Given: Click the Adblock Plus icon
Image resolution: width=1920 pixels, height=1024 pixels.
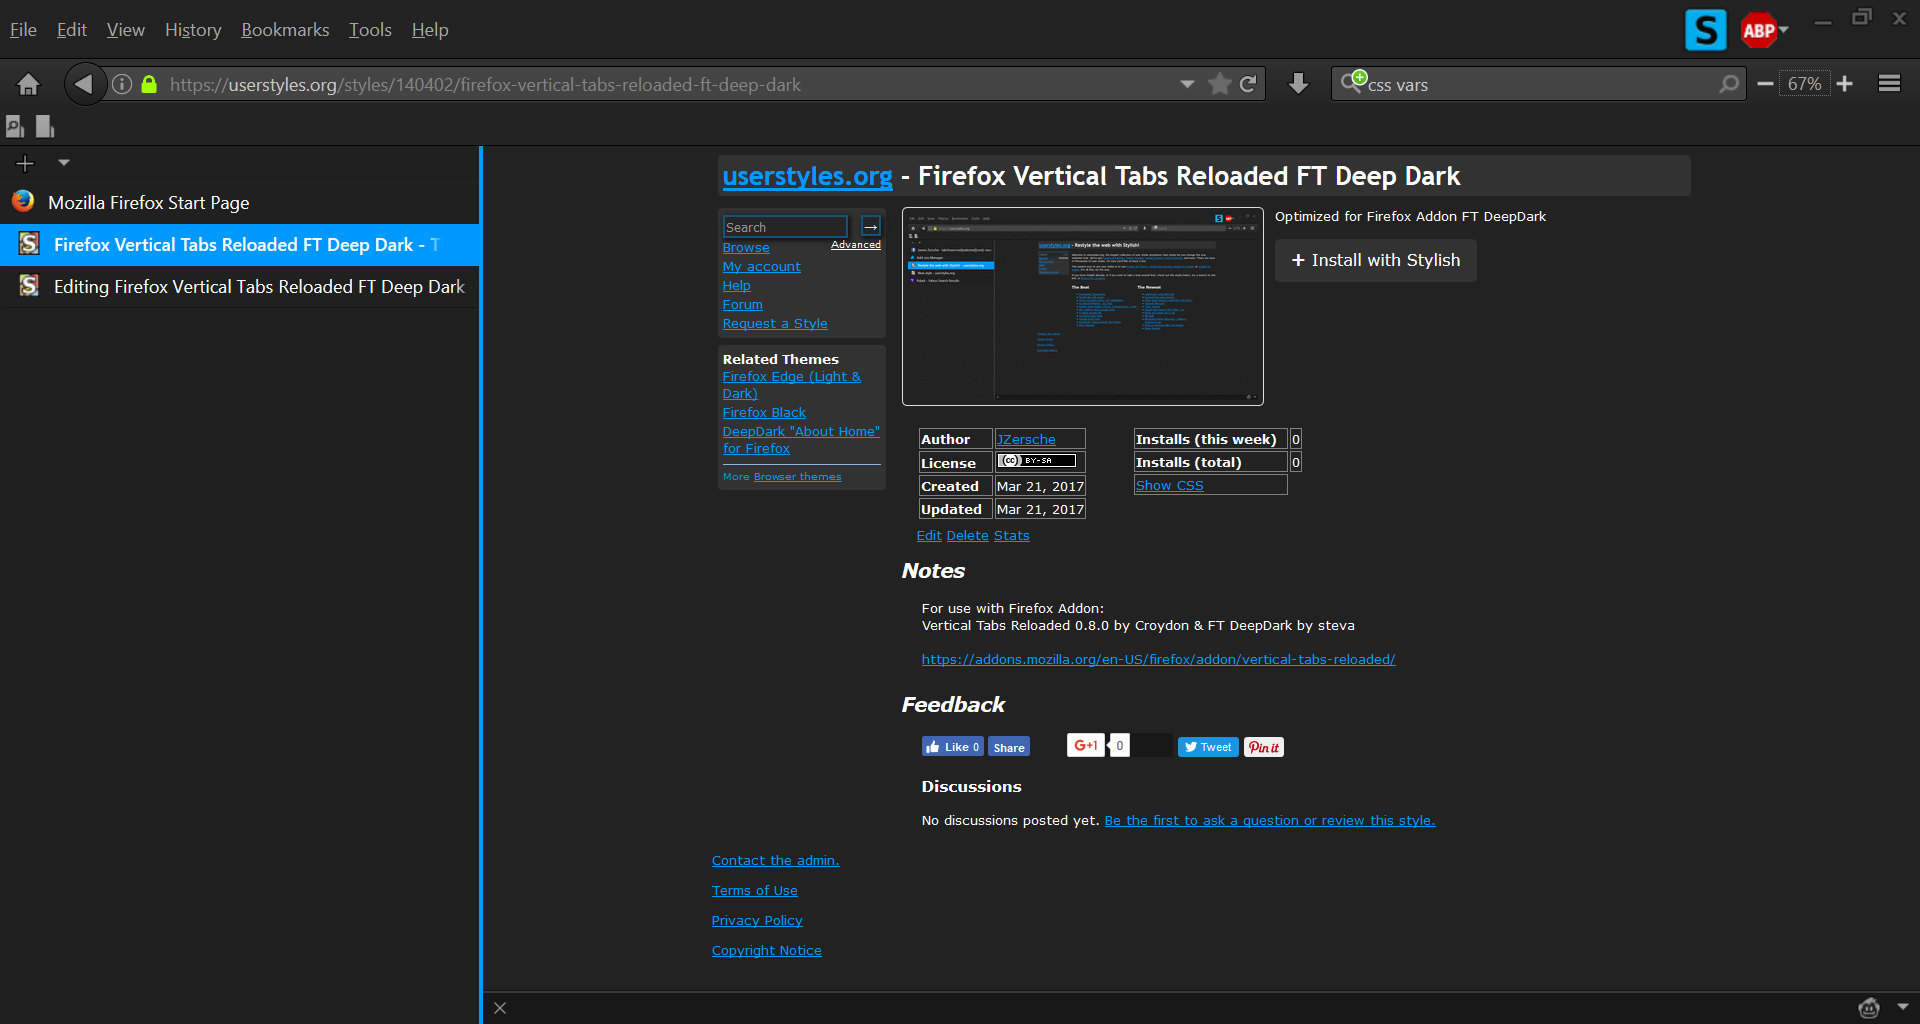Looking at the screenshot, I should point(1758,30).
